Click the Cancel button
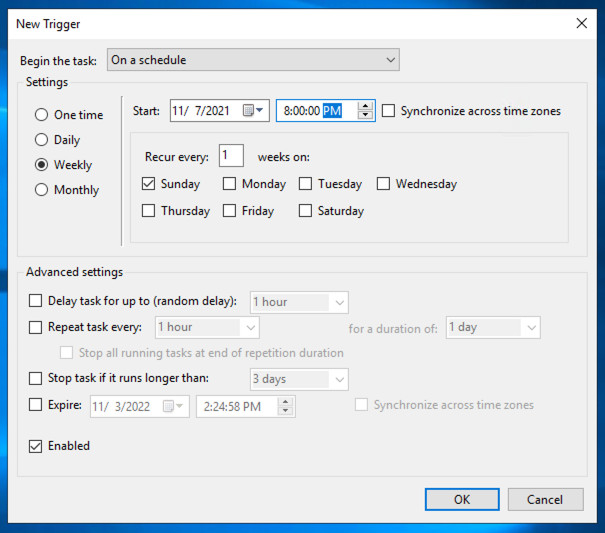This screenshot has width=605, height=533. [x=545, y=499]
